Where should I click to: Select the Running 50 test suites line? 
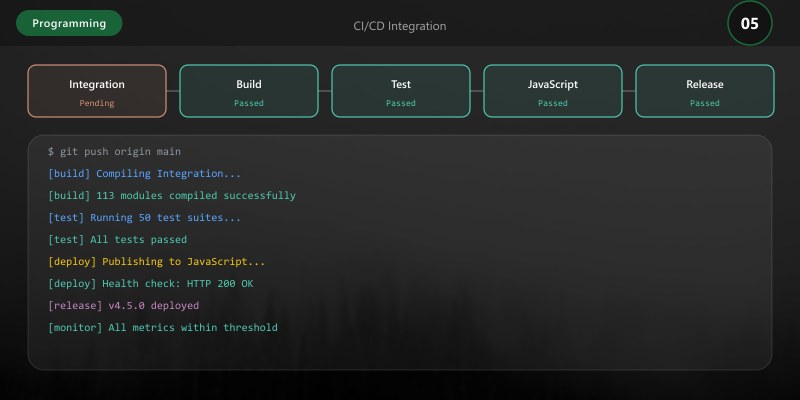pyautogui.click(x=144, y=217)
